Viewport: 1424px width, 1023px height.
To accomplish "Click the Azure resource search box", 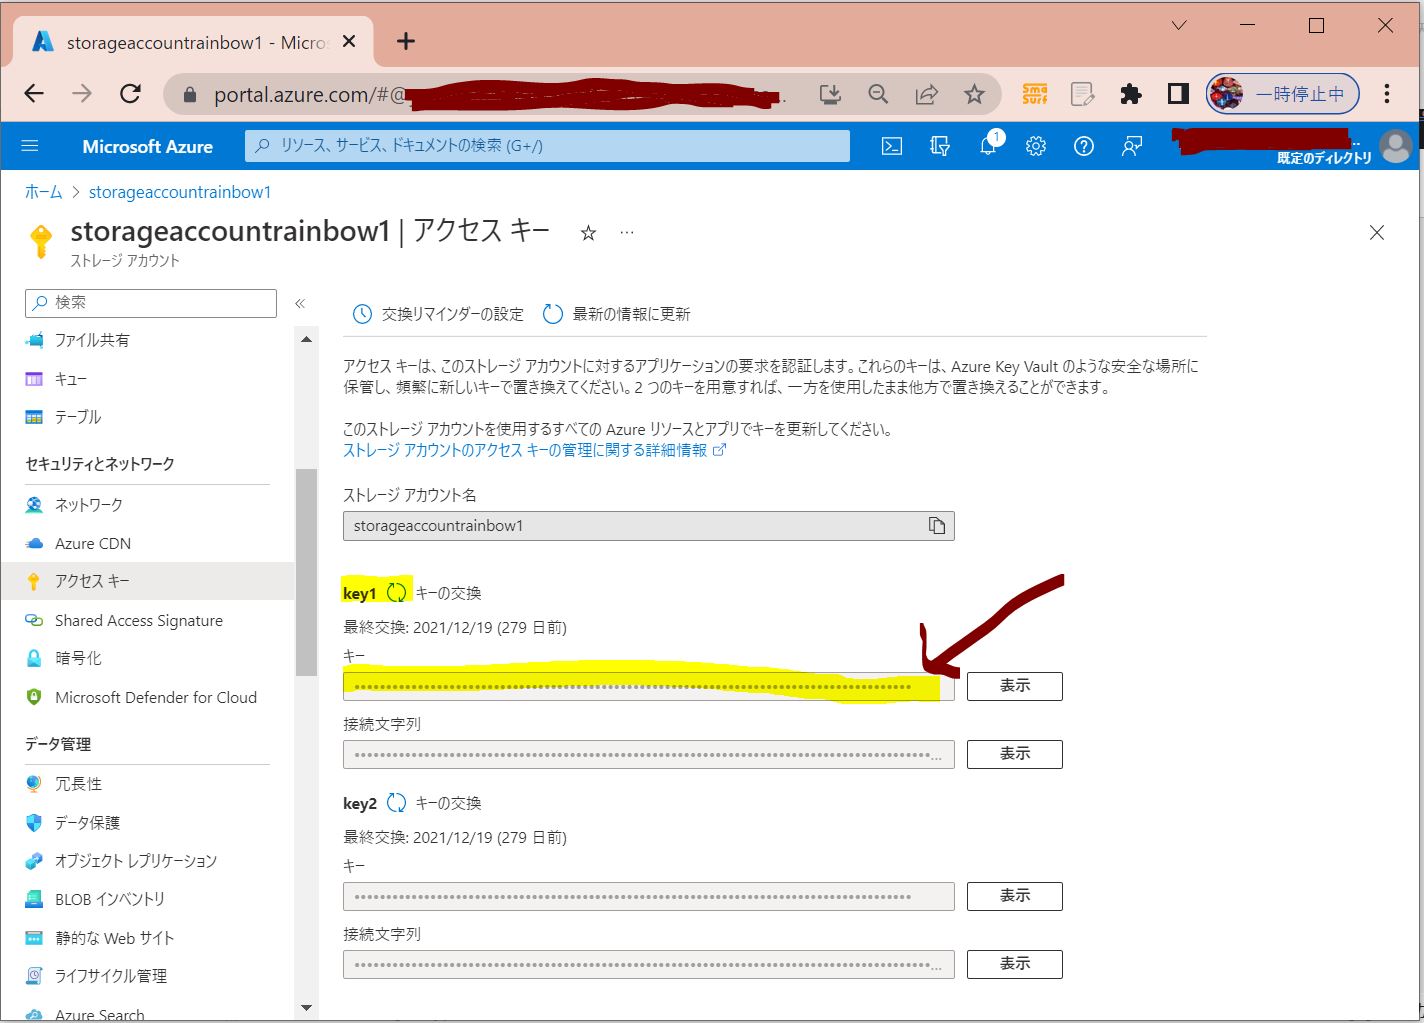I will (547, 146).
